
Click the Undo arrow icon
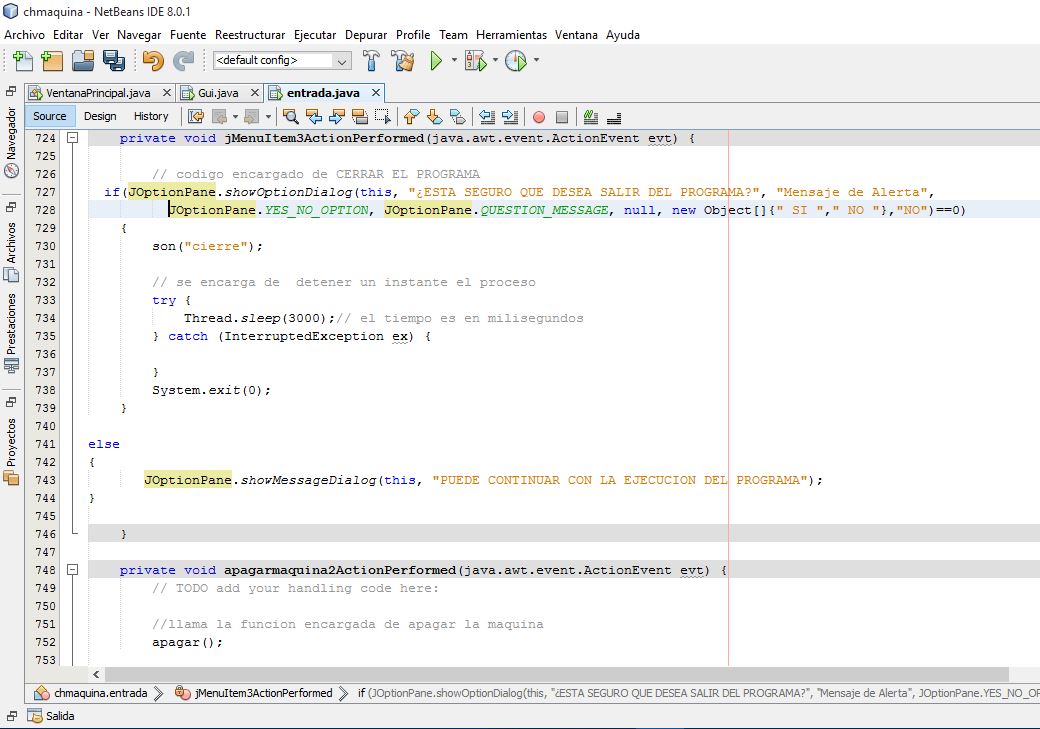tap(153, 60)
